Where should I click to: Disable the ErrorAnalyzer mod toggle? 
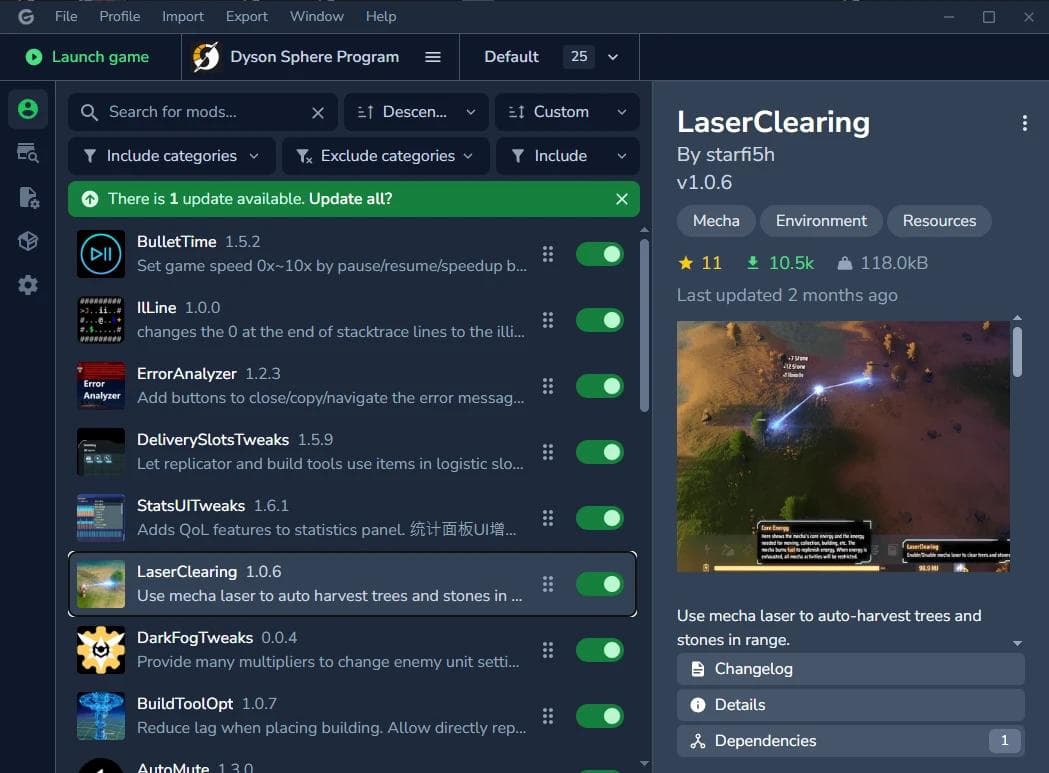(x=600, y=385)
